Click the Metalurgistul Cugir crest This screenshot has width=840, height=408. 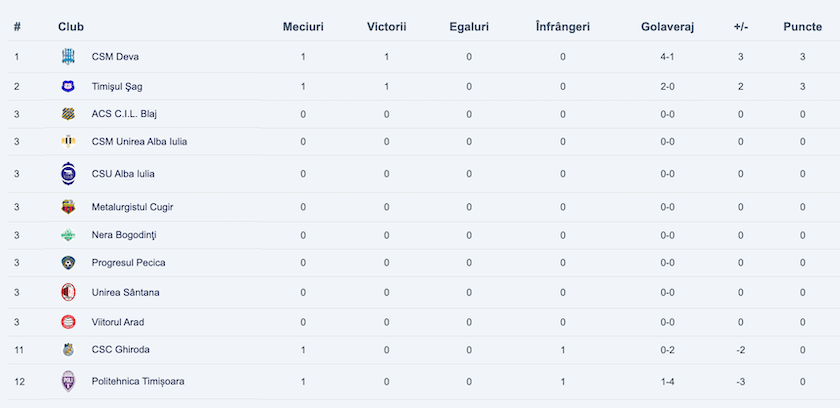click(x=68, y=207)
